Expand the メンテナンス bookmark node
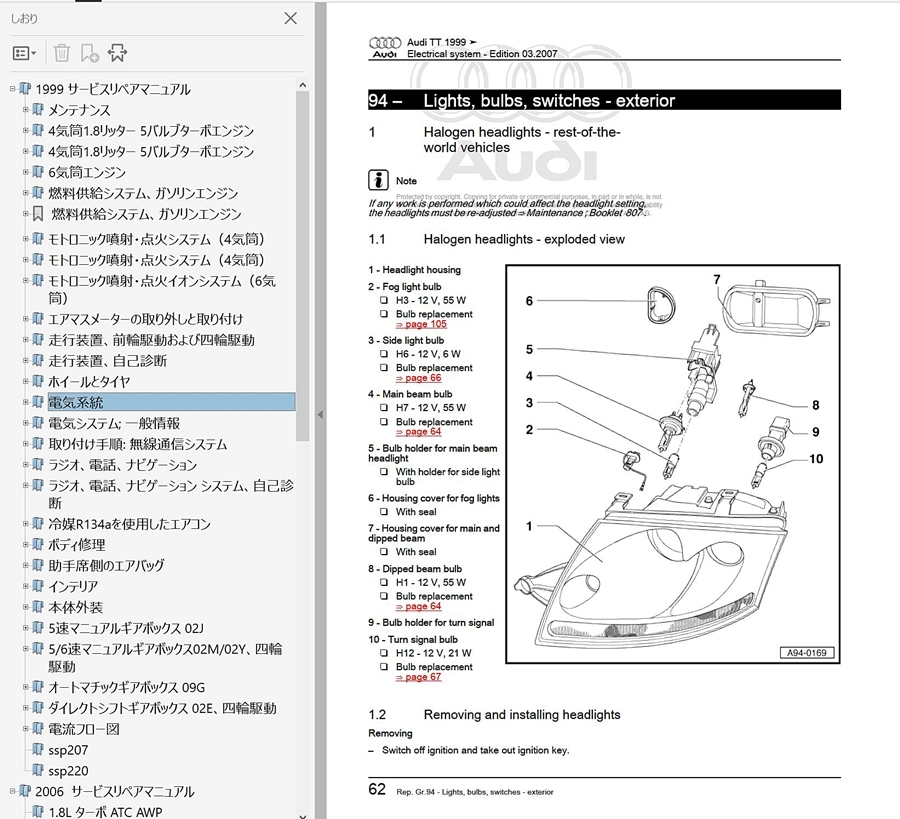900x819 pixels. coord(25,109)
